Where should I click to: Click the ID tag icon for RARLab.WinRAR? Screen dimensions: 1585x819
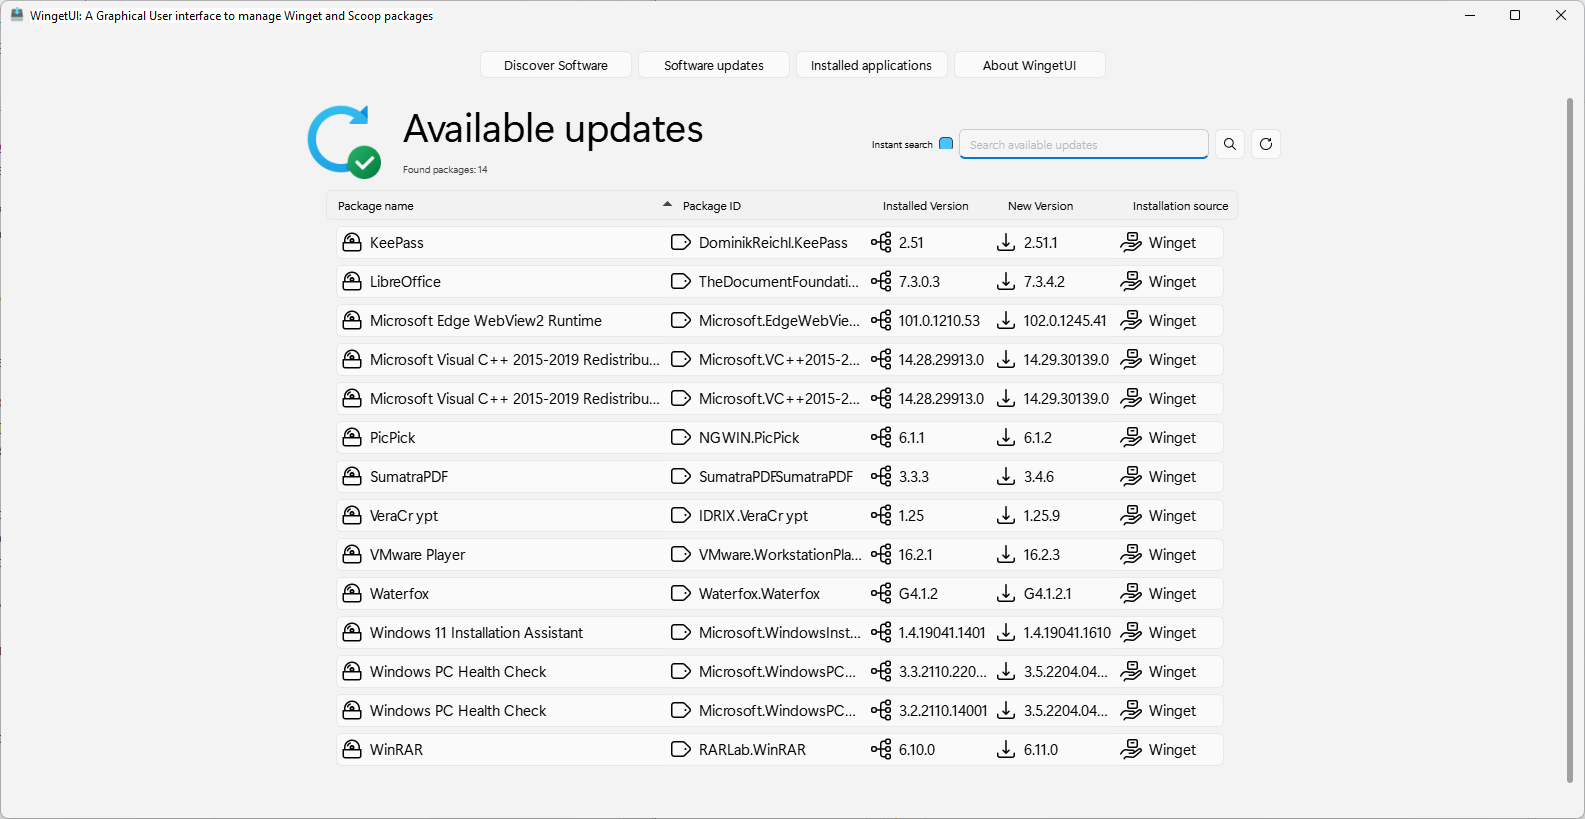(681, 749)
